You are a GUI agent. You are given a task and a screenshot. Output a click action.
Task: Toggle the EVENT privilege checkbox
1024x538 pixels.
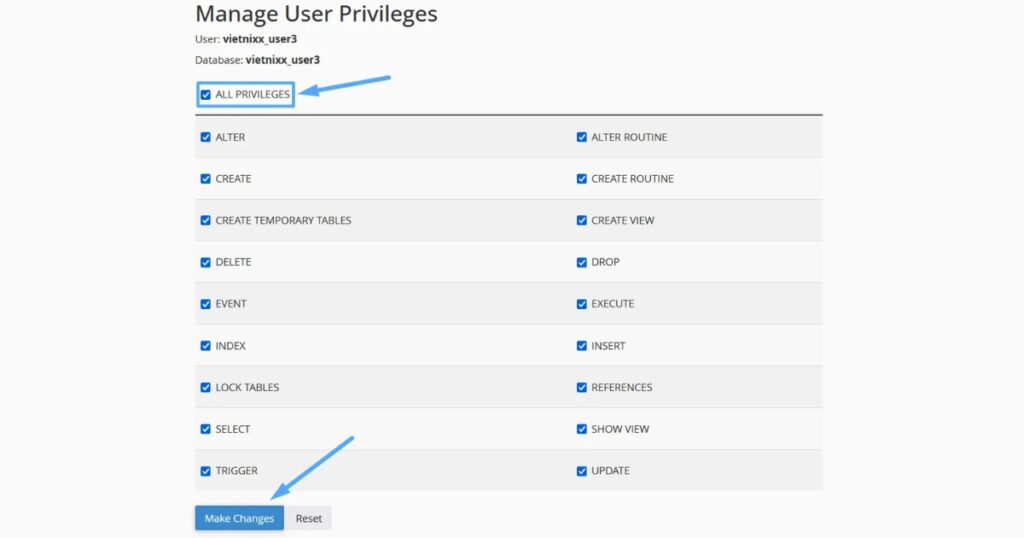point(206,304)
